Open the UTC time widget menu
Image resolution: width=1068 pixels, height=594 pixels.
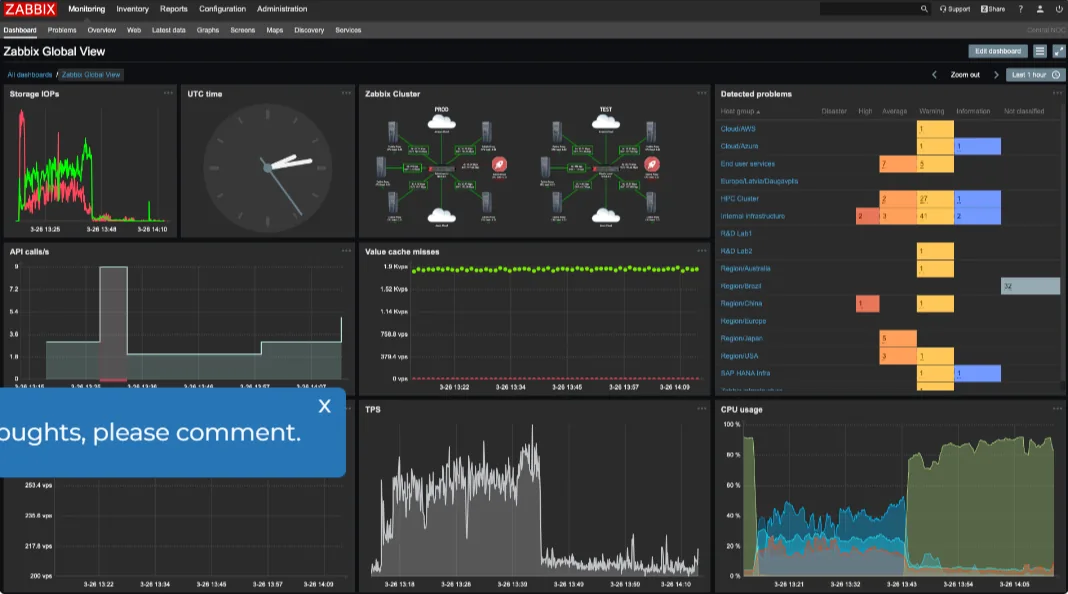click(346, 93)
